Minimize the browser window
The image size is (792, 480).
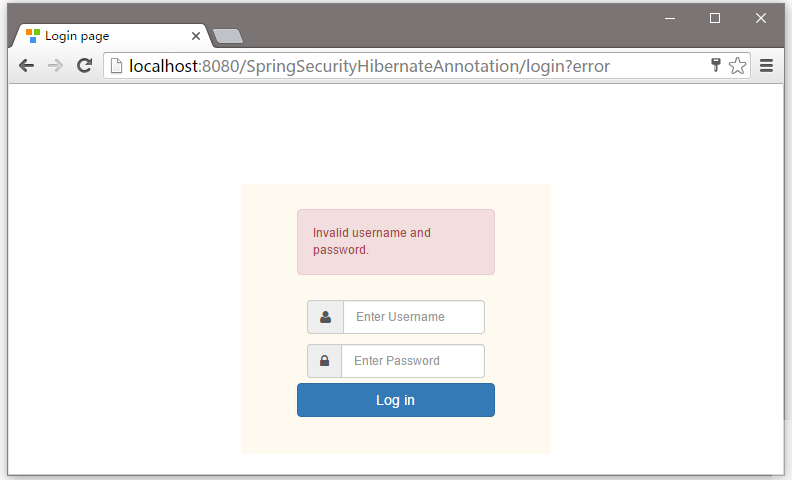point(670,19)
